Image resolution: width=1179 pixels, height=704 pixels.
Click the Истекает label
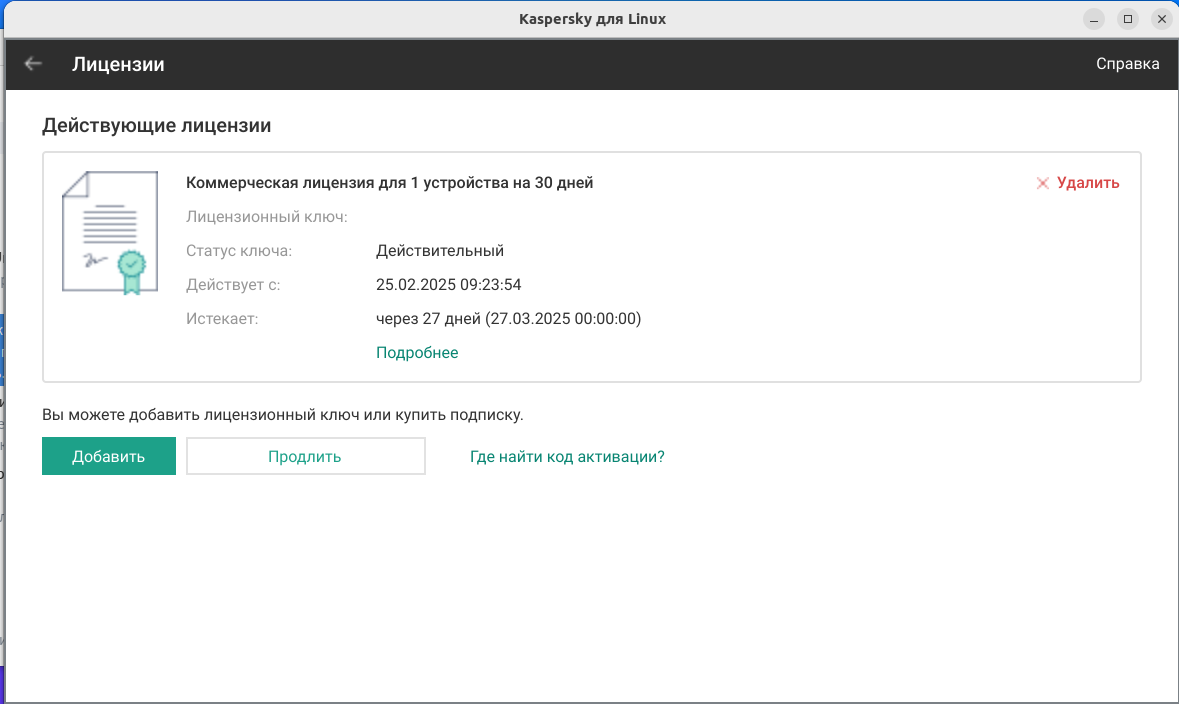(222, 319)
